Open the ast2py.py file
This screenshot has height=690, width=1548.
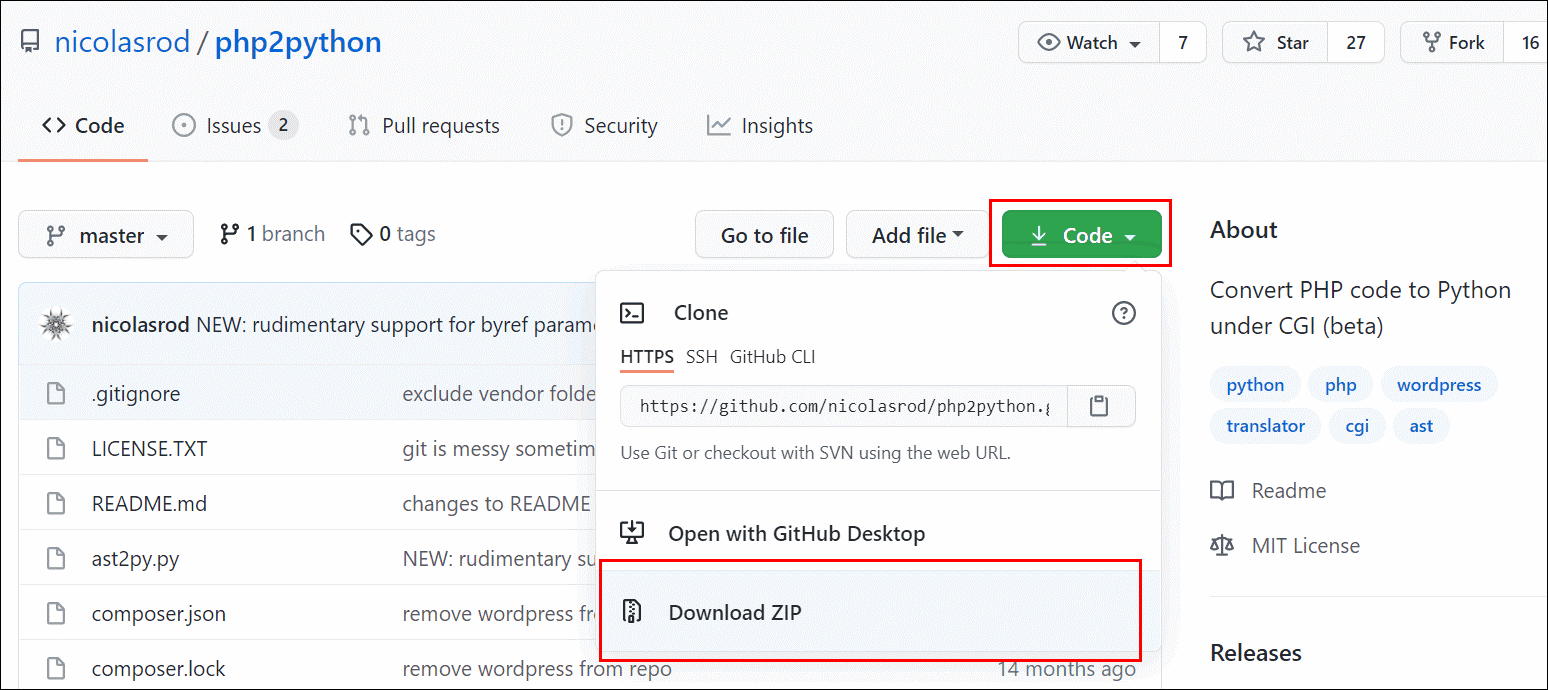click(x=135, y=558)
